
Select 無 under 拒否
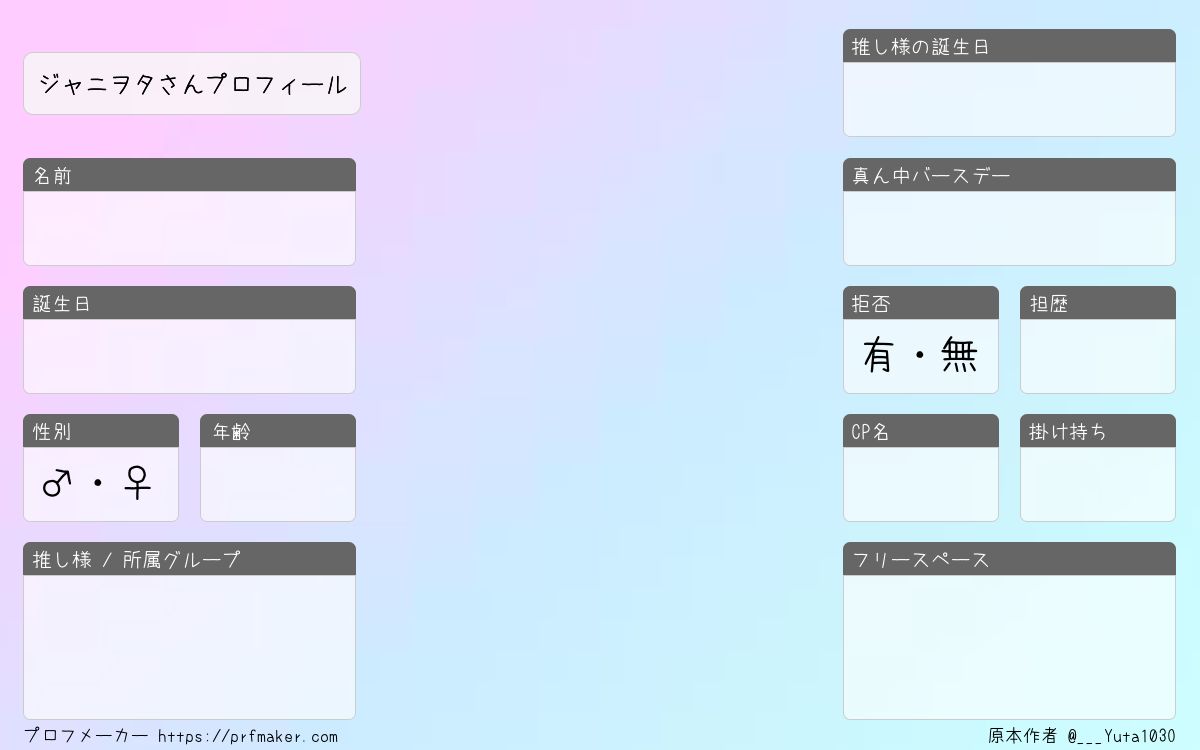pyautogui.click(x=959, y=356)
